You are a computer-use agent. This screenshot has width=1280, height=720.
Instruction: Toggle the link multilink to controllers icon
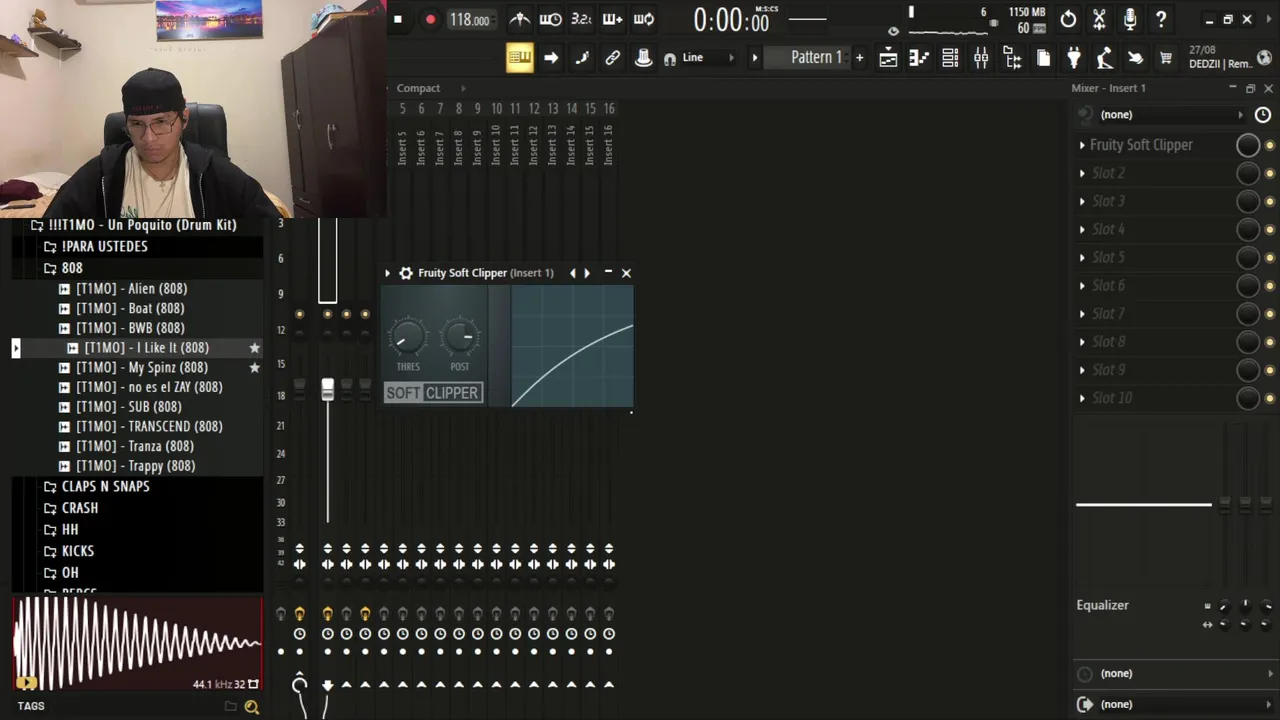(612, 58)
